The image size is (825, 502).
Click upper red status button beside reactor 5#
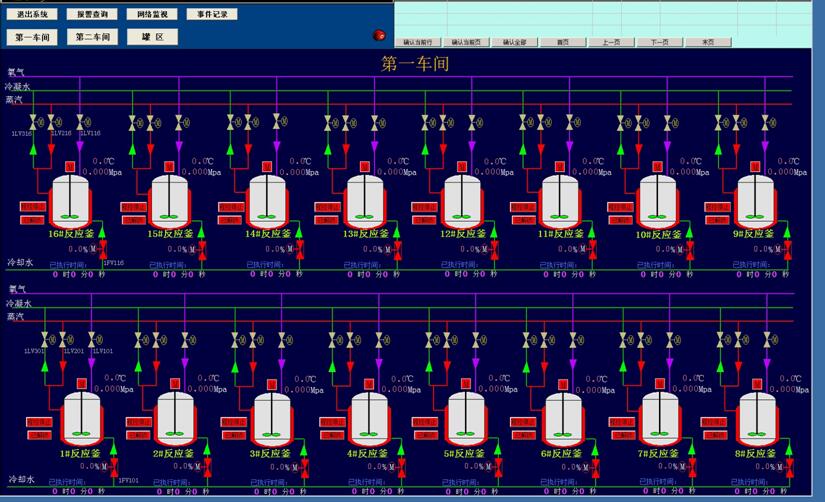click(x=425, y=422)
